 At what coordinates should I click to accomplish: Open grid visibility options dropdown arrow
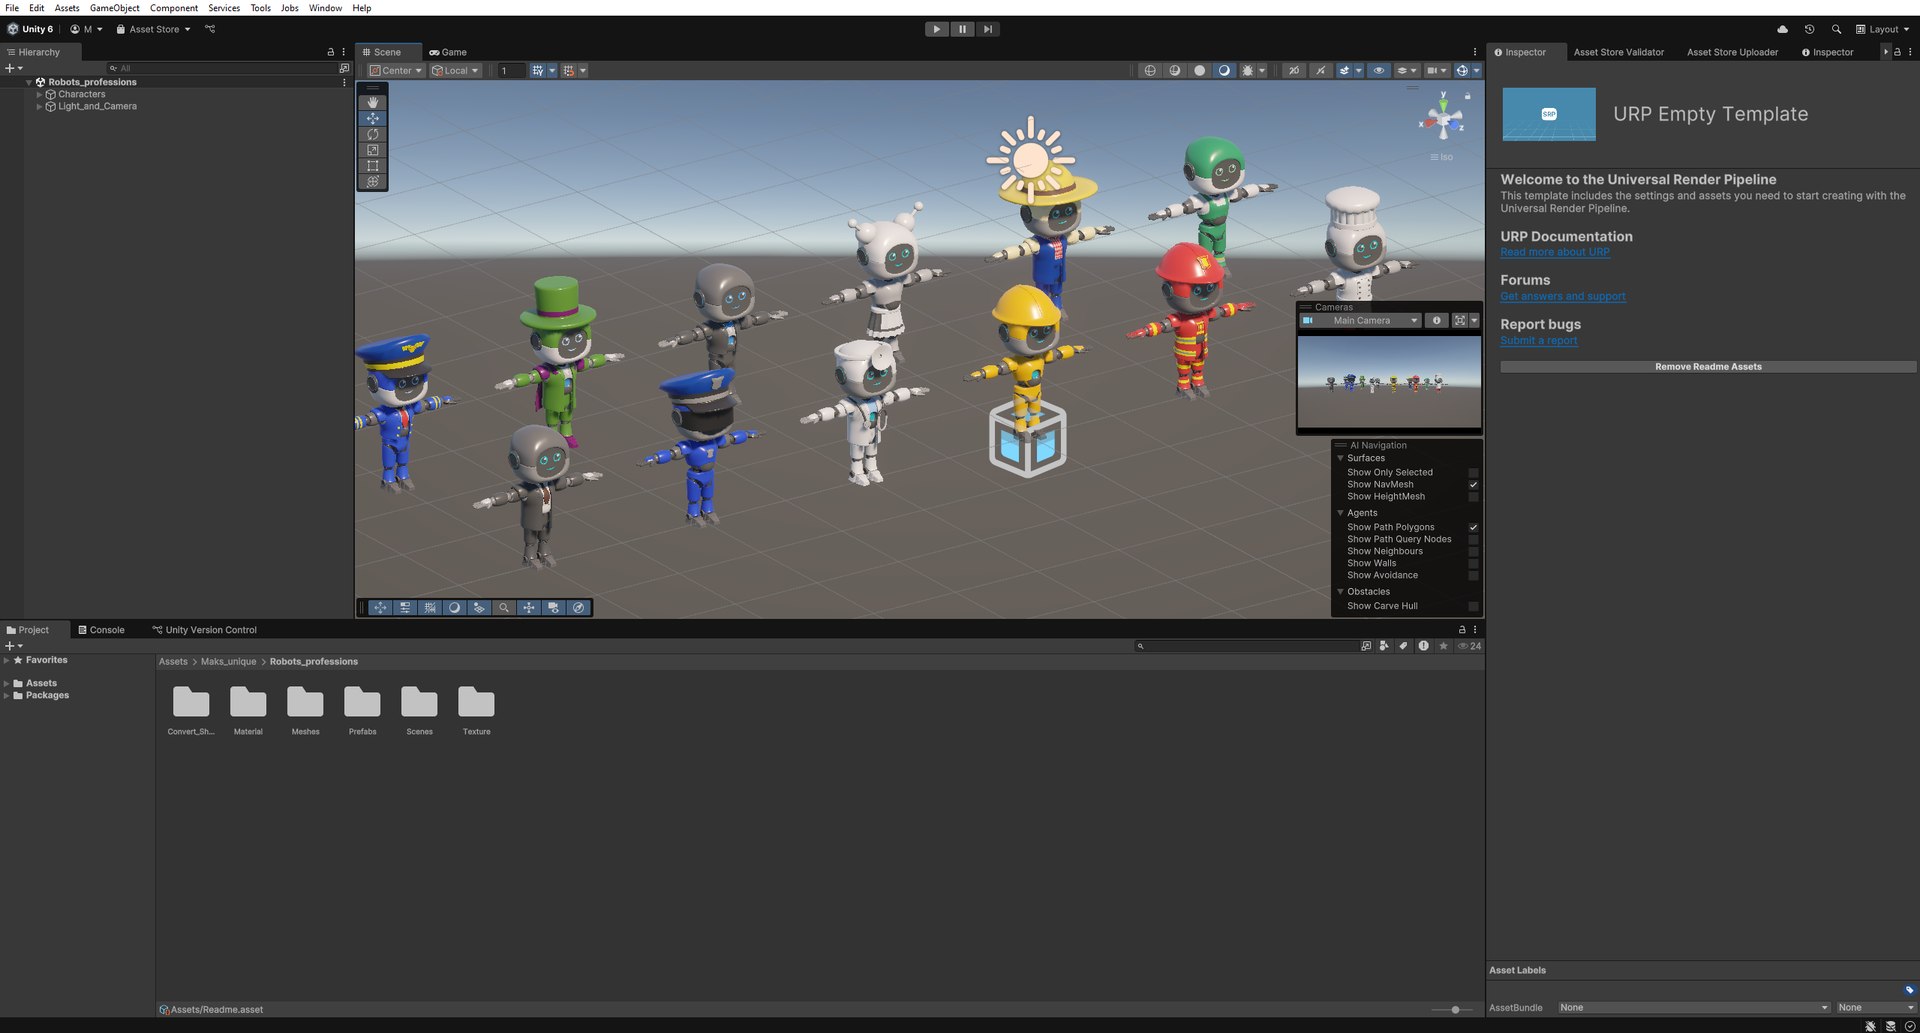[x=552, y=70]
